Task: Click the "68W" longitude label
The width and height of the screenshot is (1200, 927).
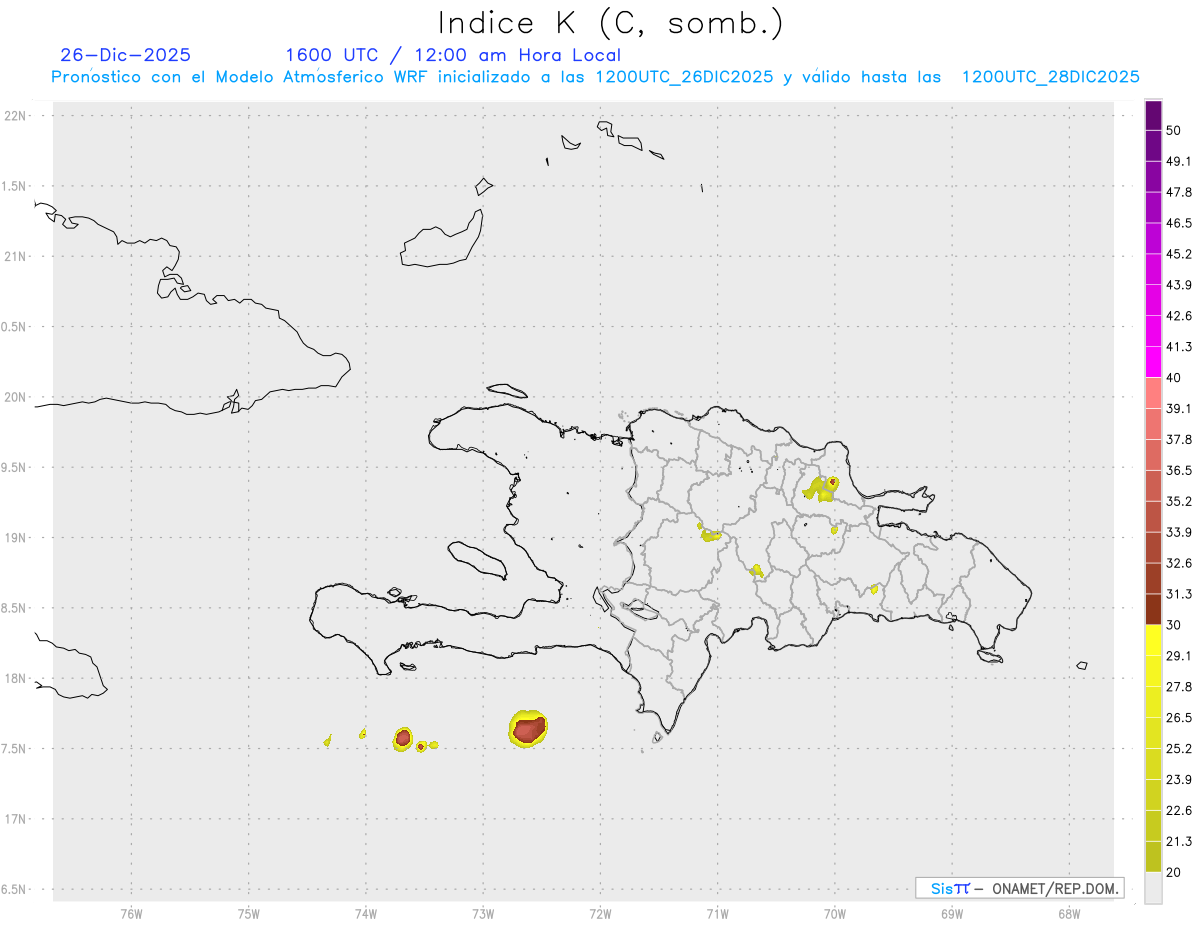Action: point(1069,912)
